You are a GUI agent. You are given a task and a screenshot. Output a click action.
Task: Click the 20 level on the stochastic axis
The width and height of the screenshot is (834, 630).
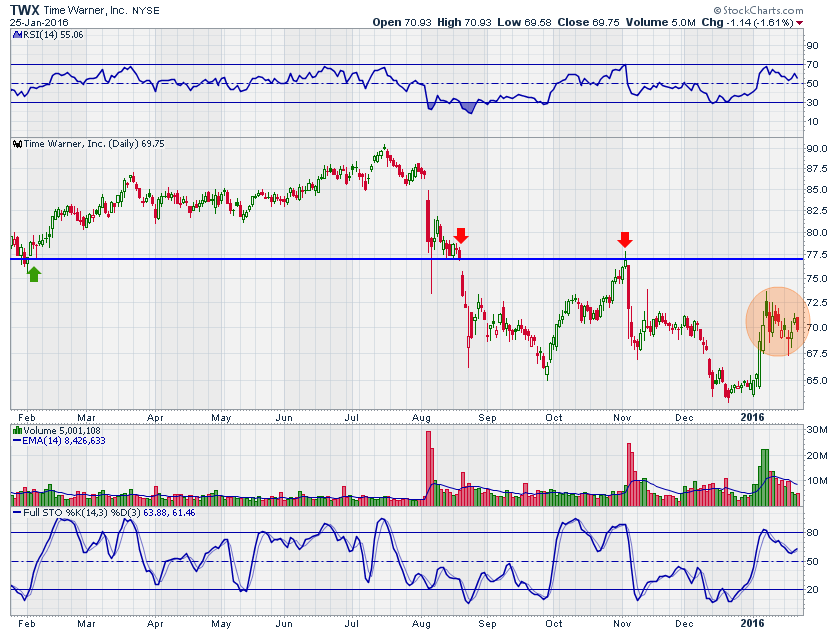tap(812, 590)
